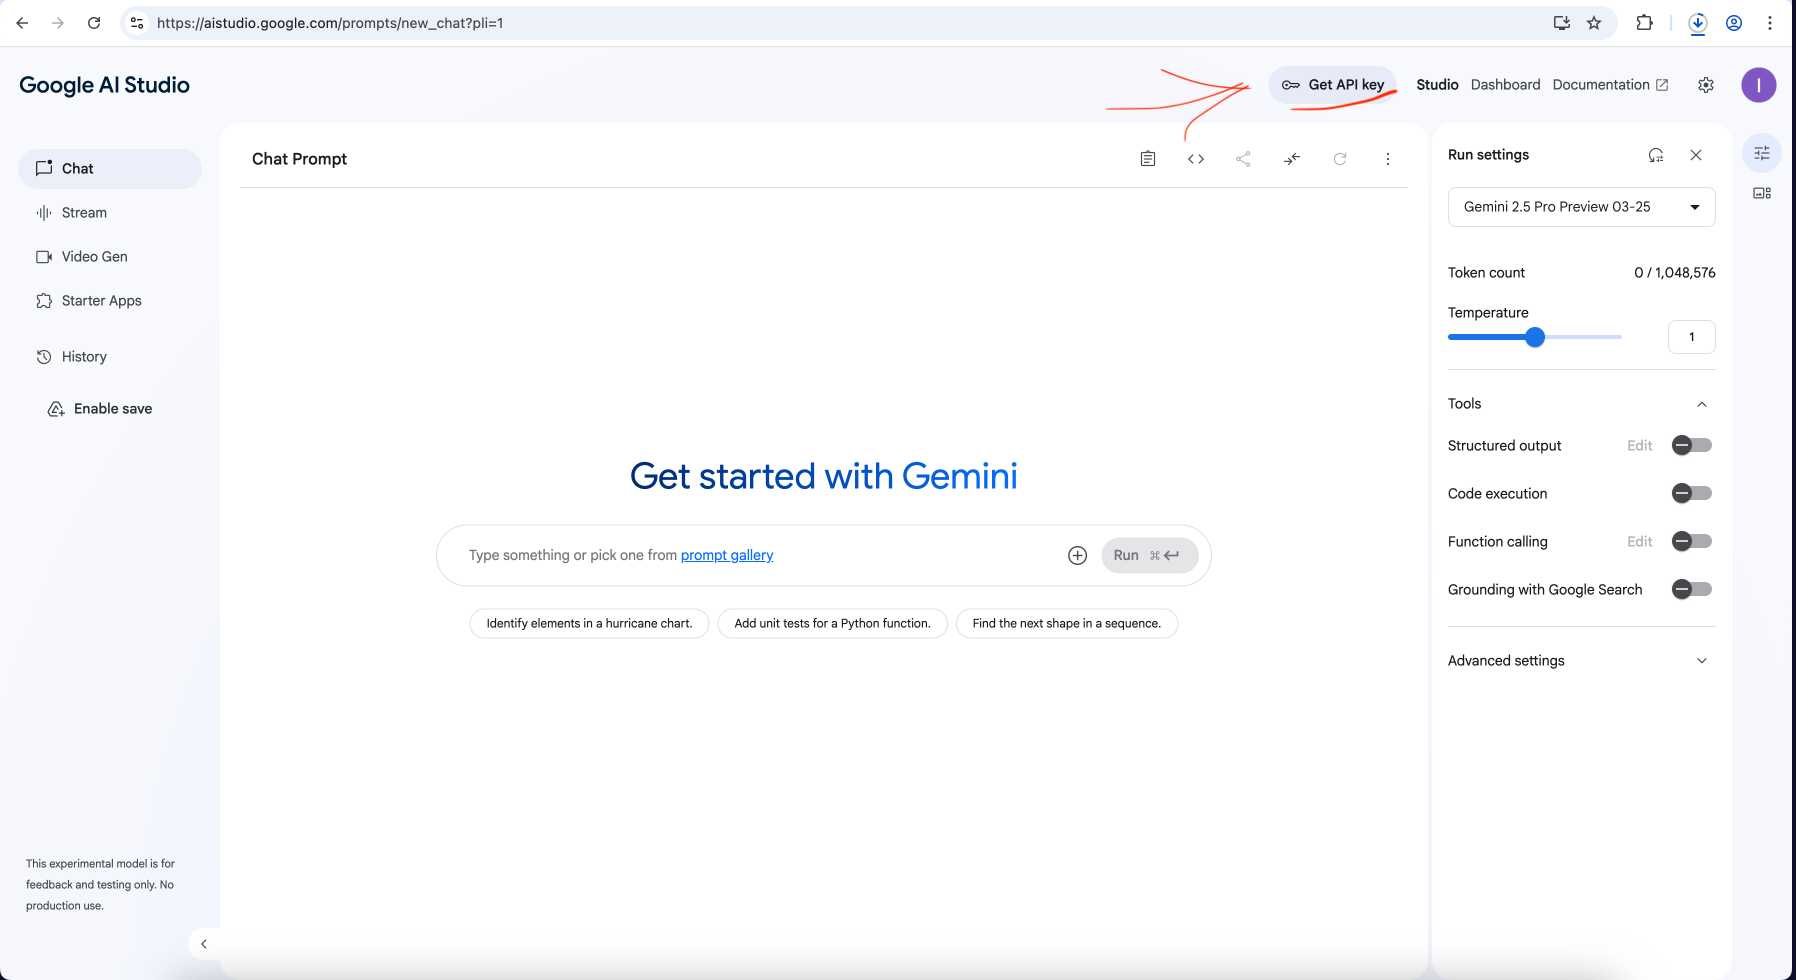
Task: Click the Temperature slider handle
Action: click(1535, 337)
